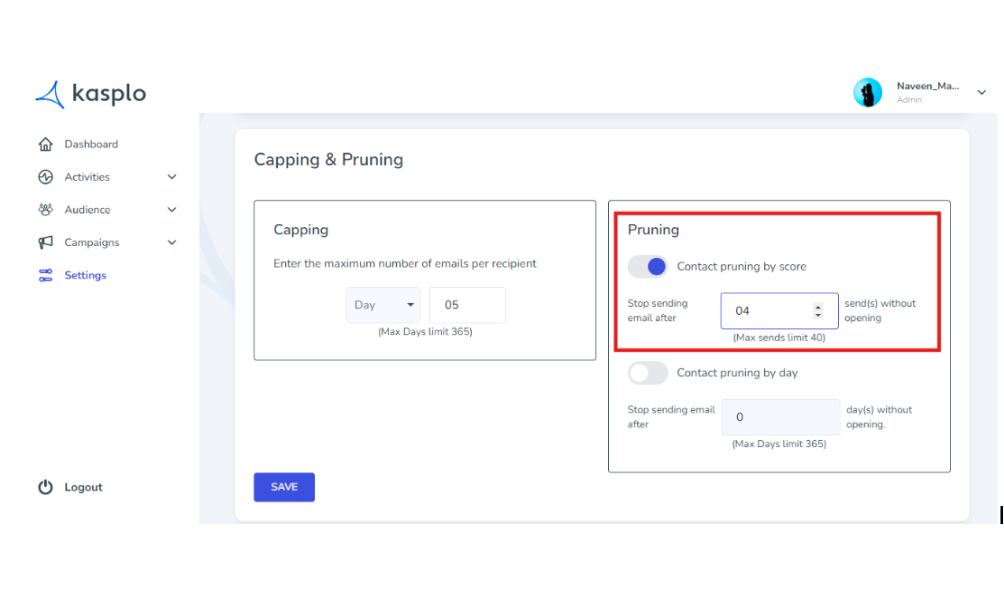Open the Day period dropdown
This screenshot has width=1004, height=591.
point(383,305)
